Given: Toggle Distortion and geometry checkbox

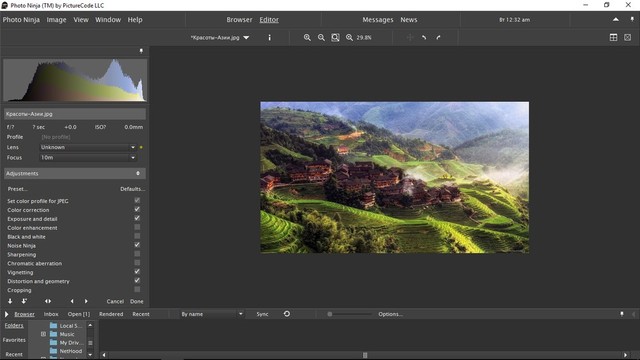Looking at the screenshot, I should [137, 280].
